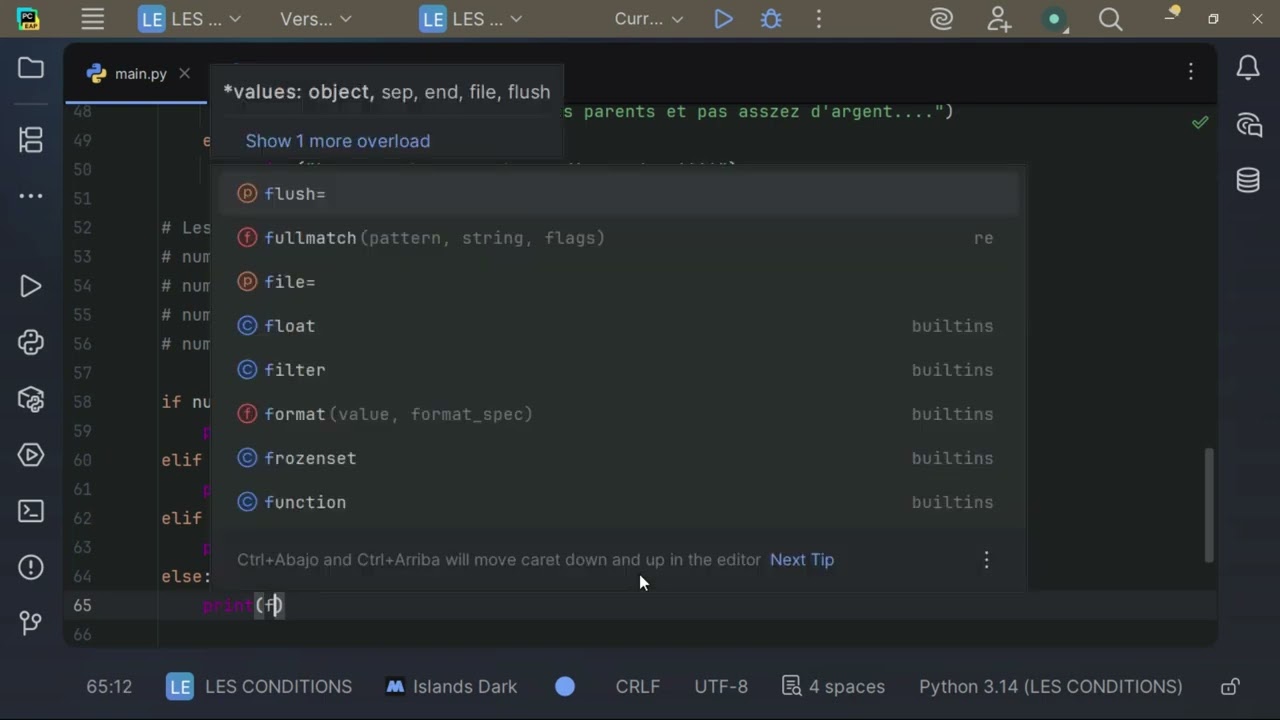Click Show 1 more overload link
The image size is (1280, 720).
pos(338,141)
